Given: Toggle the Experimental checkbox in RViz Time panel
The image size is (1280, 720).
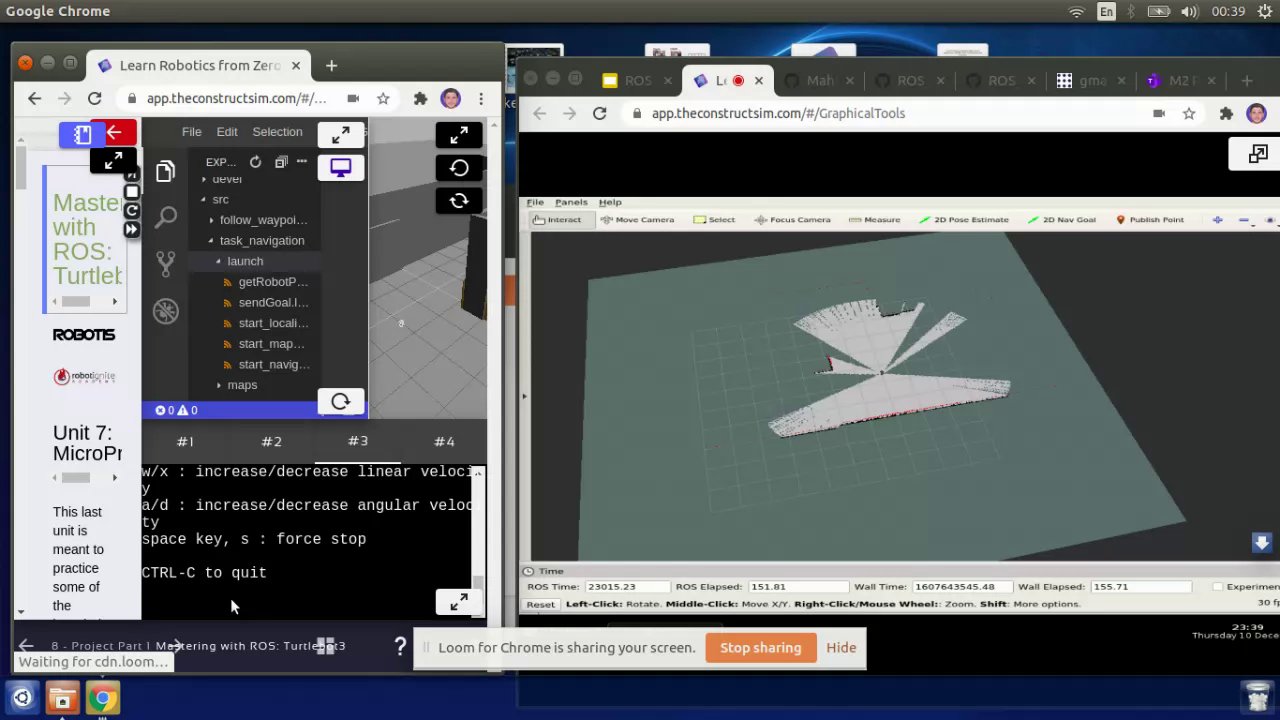Looking at the screenshot, I should tap(1217, 587).
